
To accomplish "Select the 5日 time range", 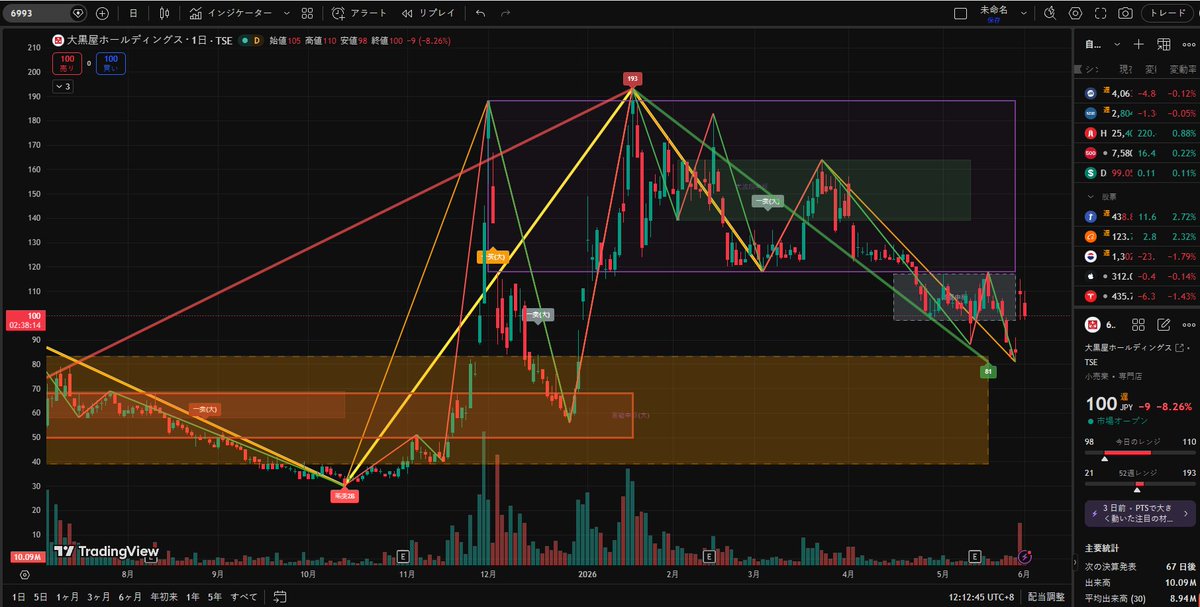I will [40, 597].
